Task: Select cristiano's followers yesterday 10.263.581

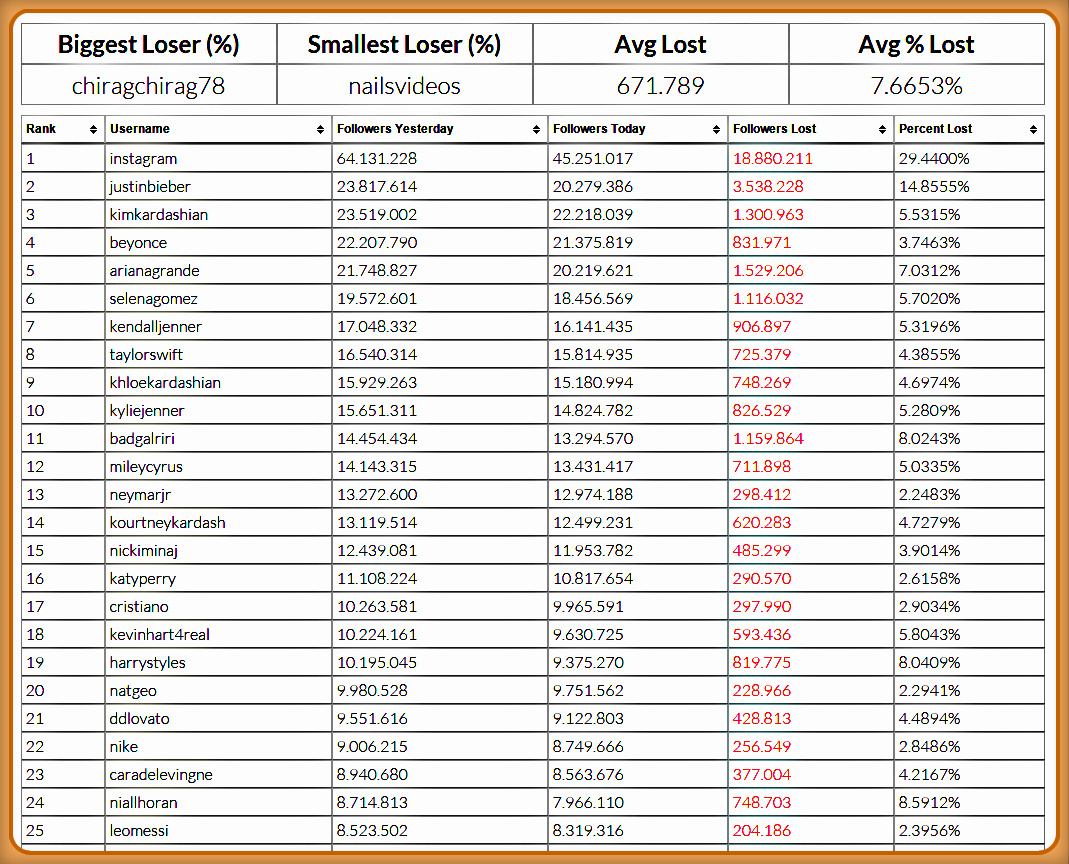Action: pyautogui.click(x=376, y=607)
